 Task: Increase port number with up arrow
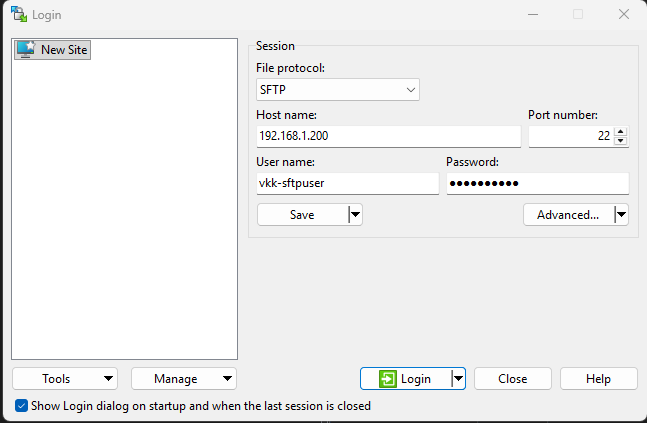tap(620, 132)
